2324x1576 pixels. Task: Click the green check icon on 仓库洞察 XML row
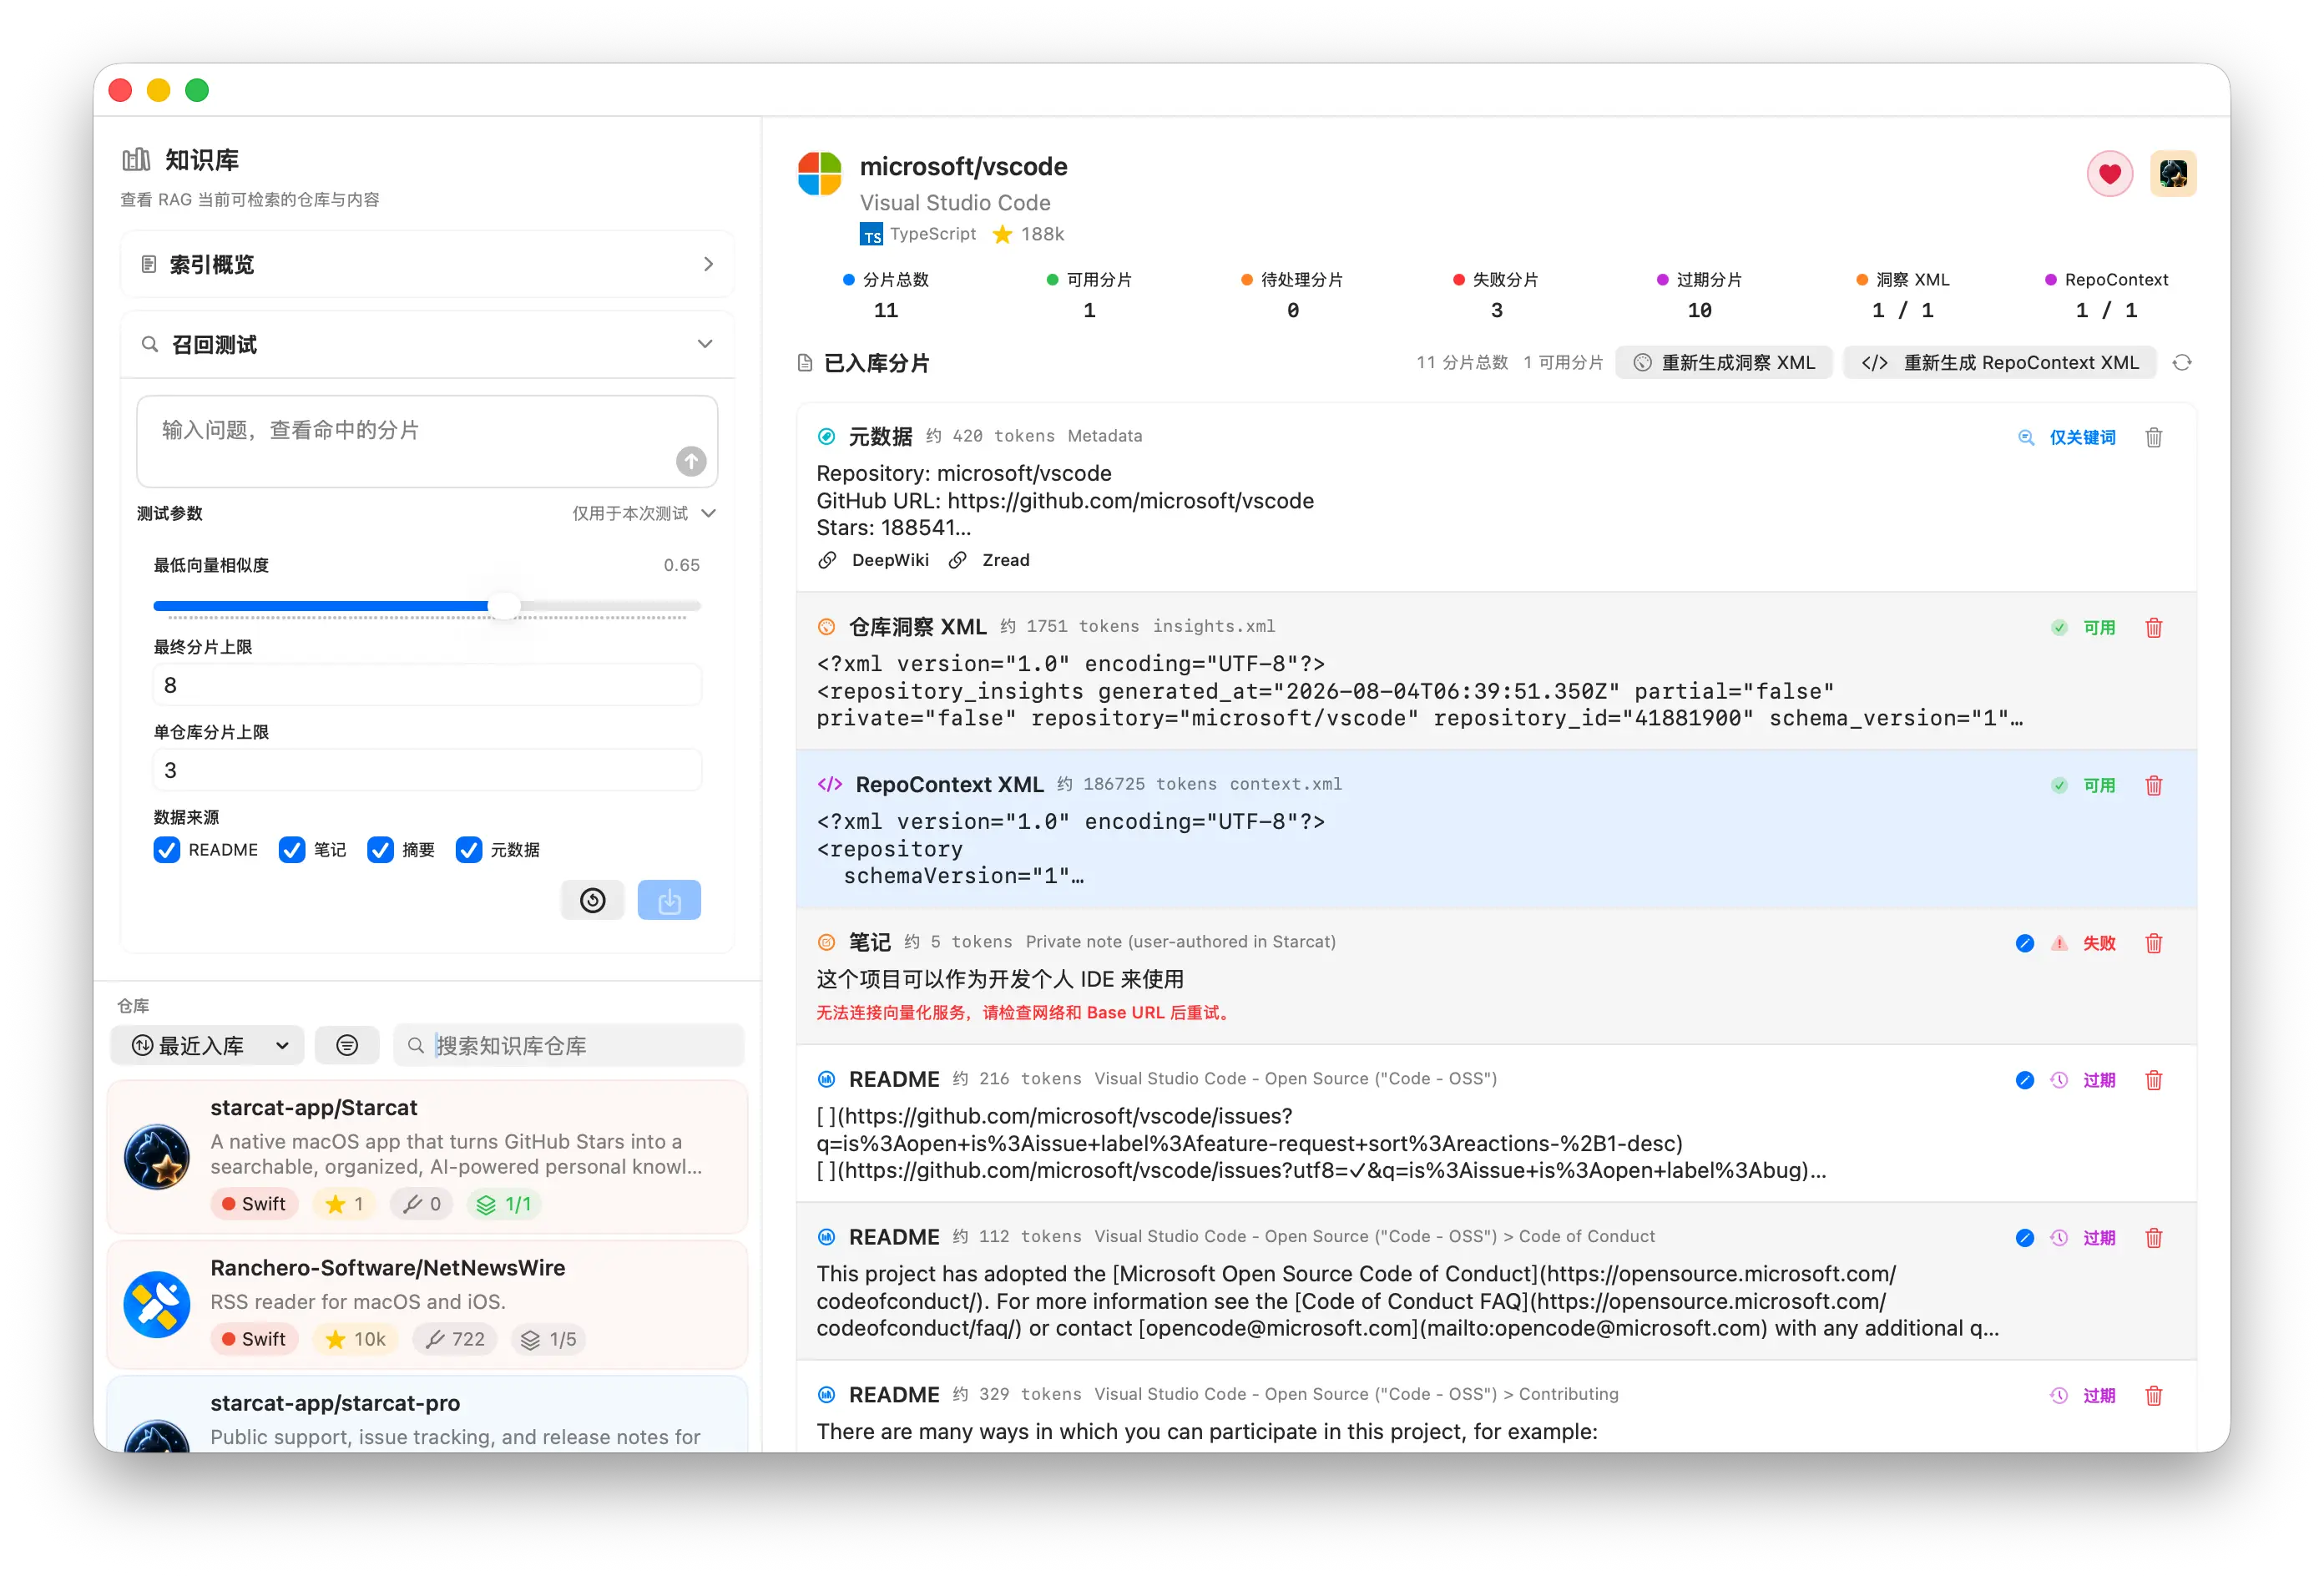point(2059,628)
